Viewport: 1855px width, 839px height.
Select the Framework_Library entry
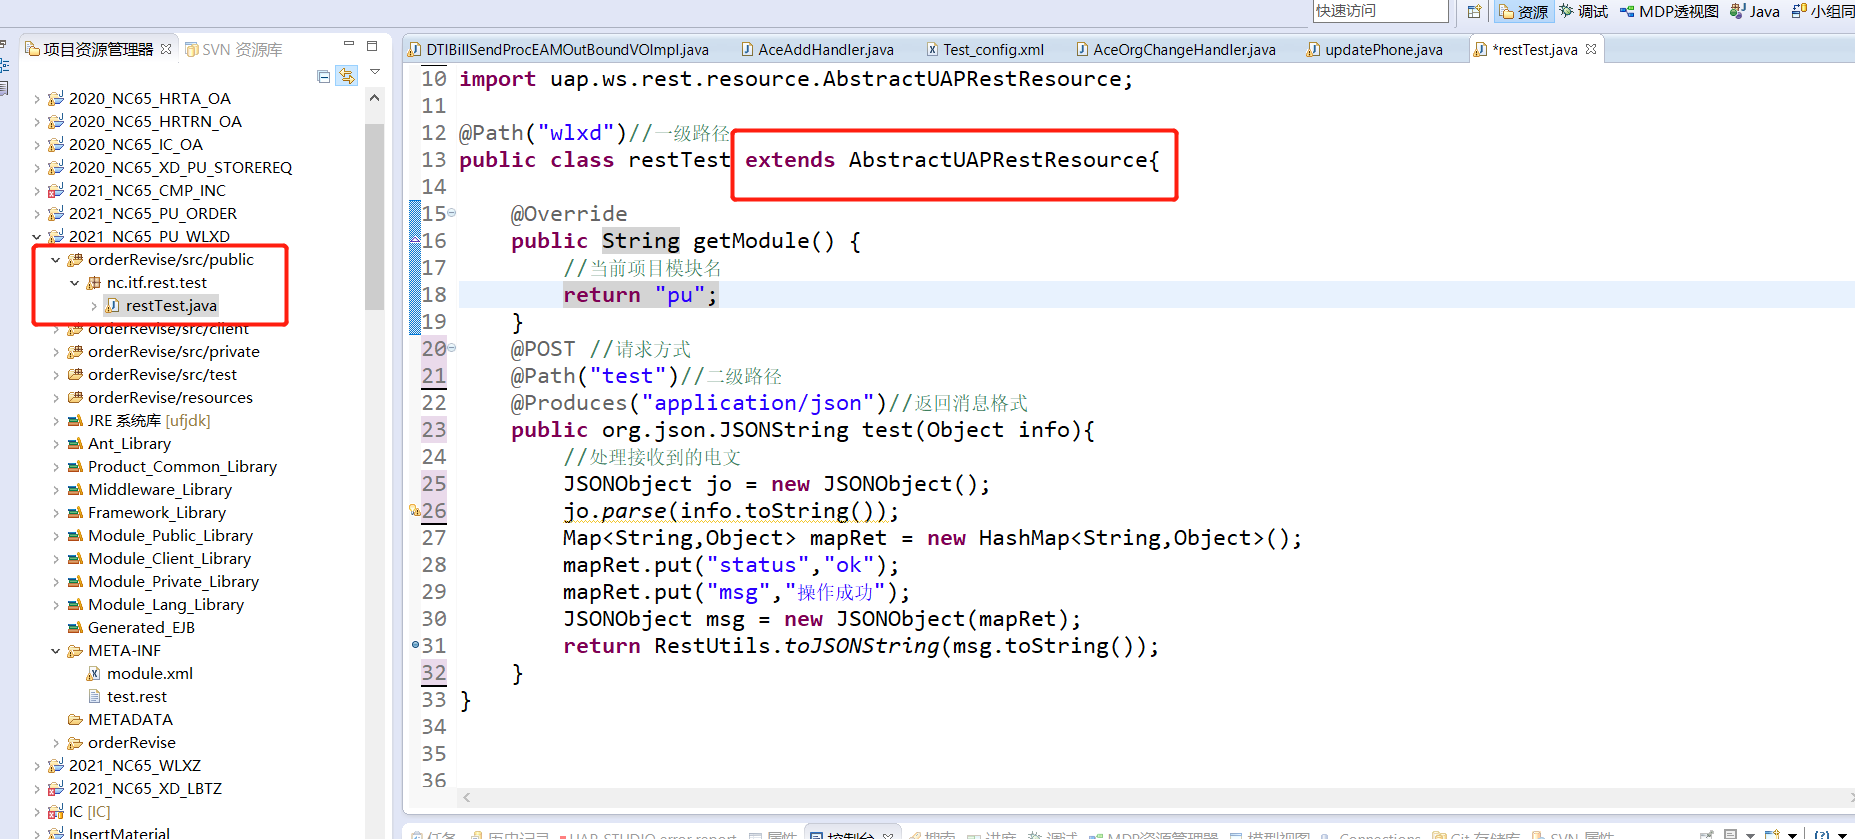point(157,513)
